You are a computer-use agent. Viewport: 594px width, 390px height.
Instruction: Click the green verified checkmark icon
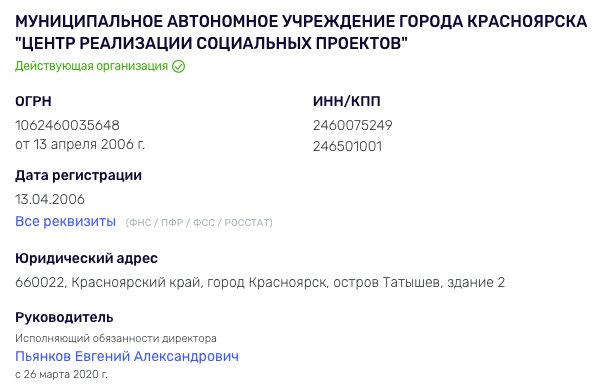pos(178,67)
